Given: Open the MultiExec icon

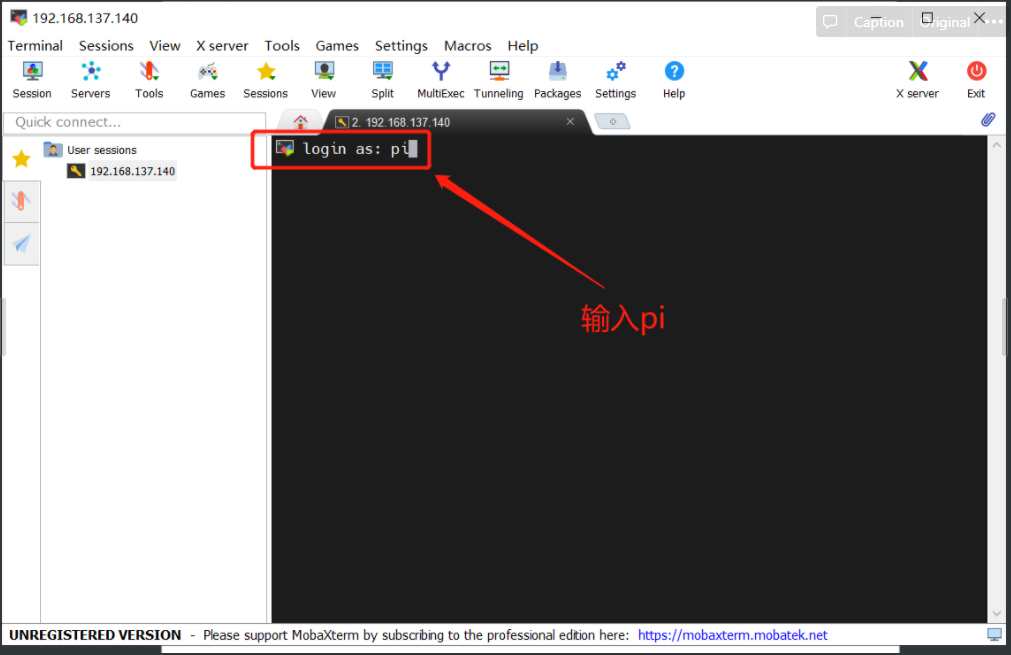Looking at the screenshot, I should click(441, 72).
